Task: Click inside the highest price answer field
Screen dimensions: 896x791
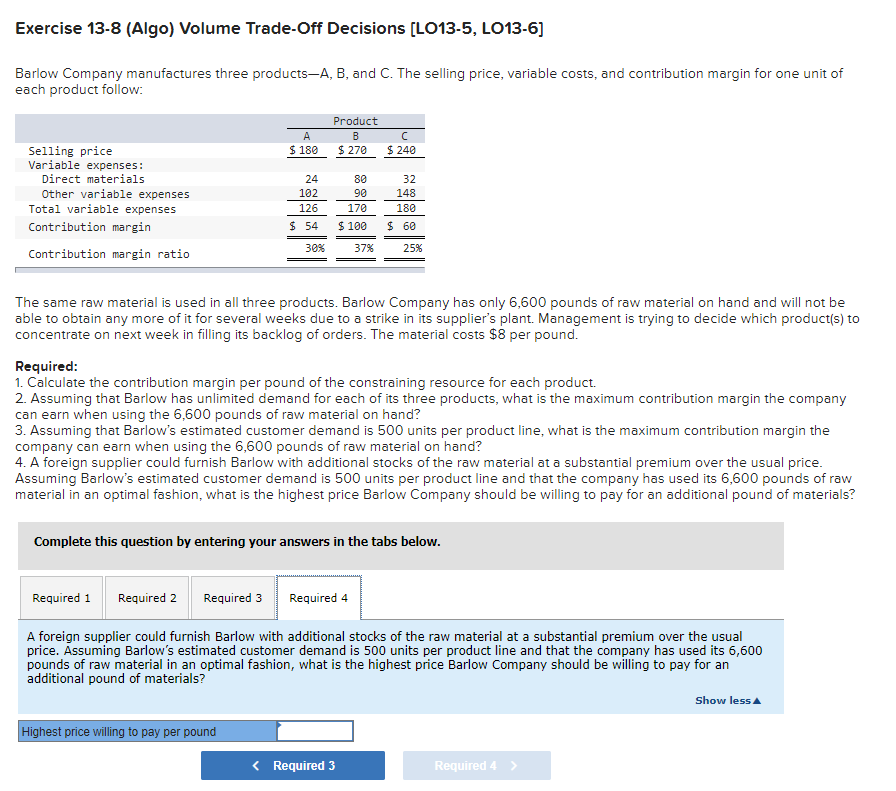Action: (x=315, y=731)
